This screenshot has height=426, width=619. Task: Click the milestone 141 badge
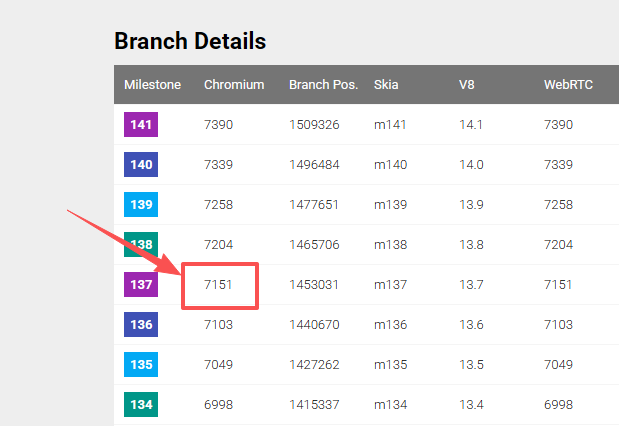[141, 124]
